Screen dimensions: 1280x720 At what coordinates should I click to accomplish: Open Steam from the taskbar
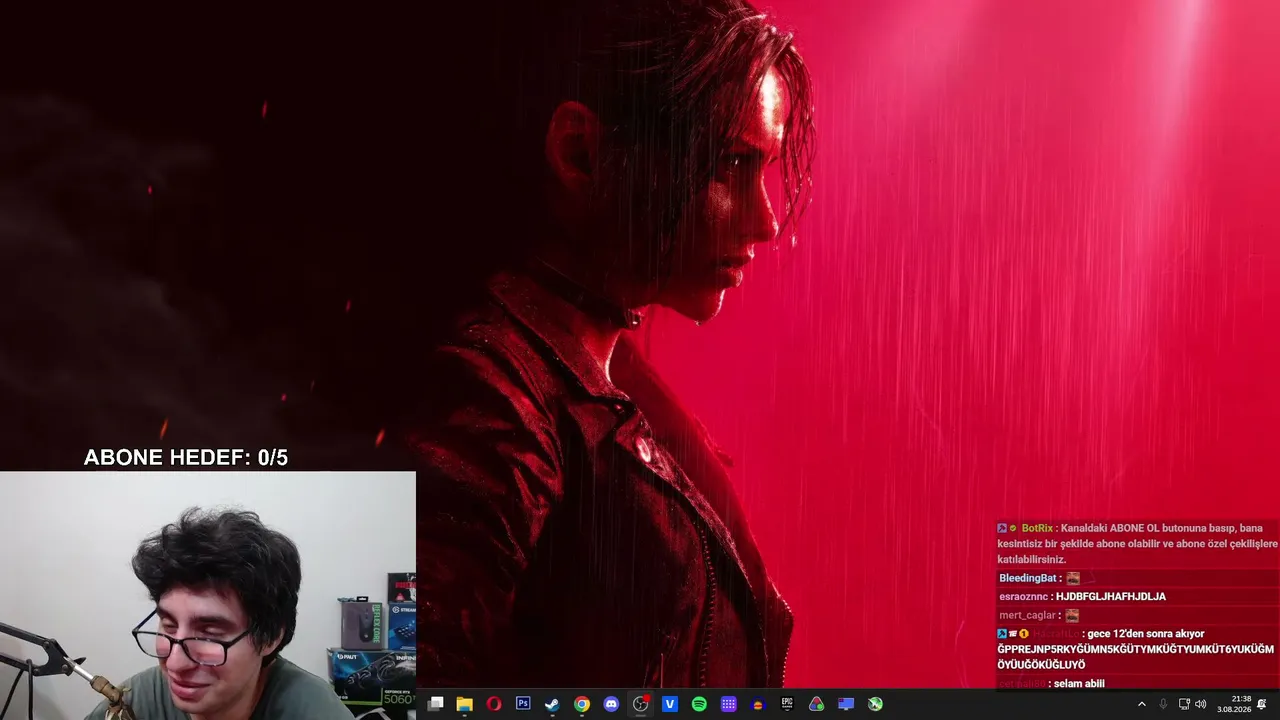552,704
